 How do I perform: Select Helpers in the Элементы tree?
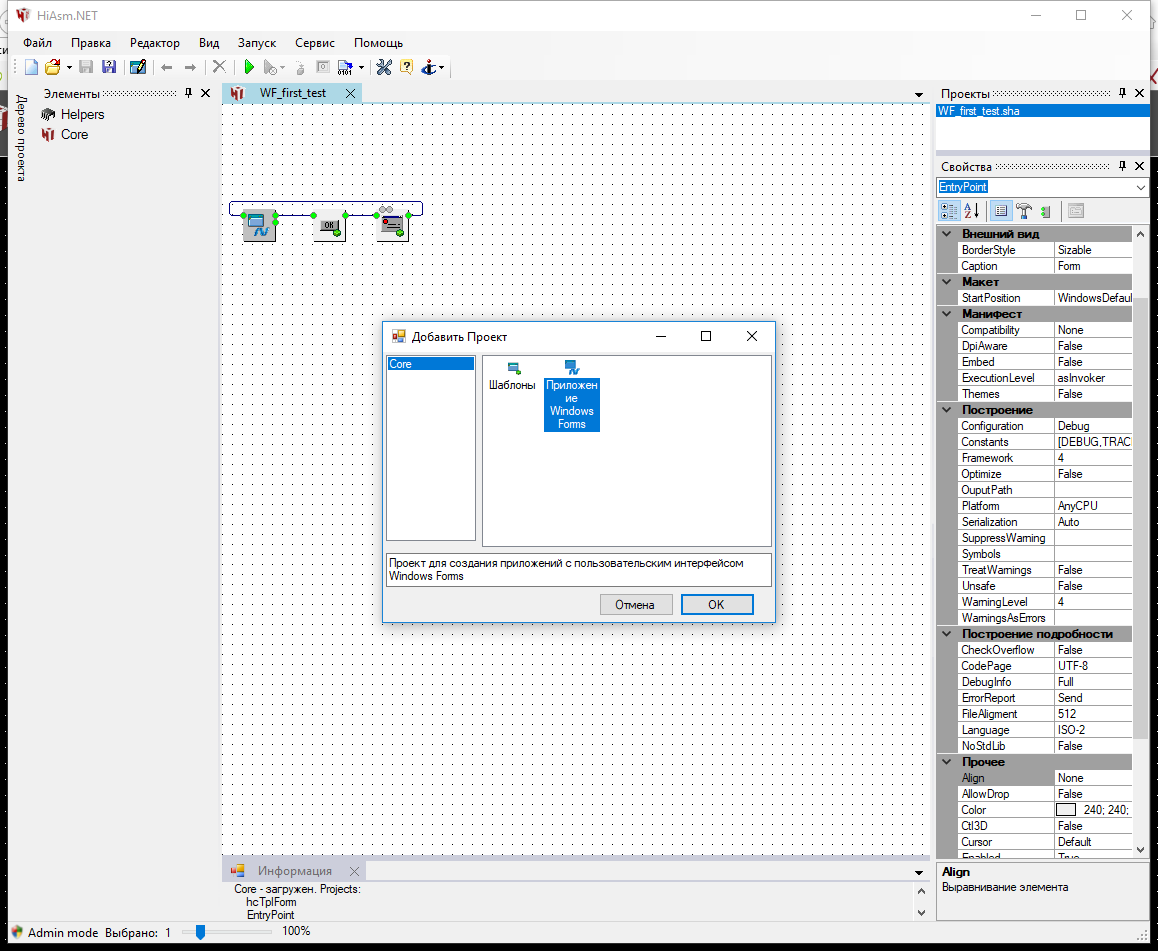point(82,114)
